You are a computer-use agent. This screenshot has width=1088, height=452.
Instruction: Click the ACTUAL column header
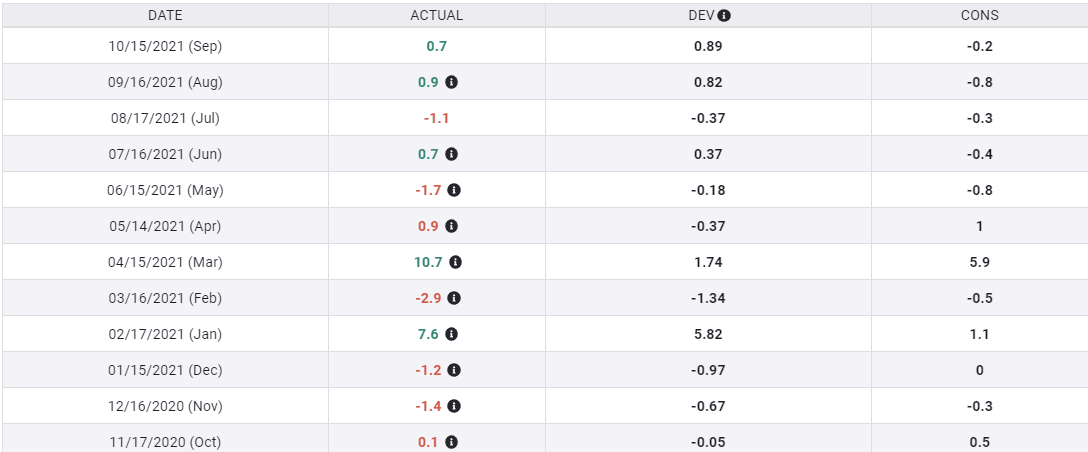click(x=437, y=15)
